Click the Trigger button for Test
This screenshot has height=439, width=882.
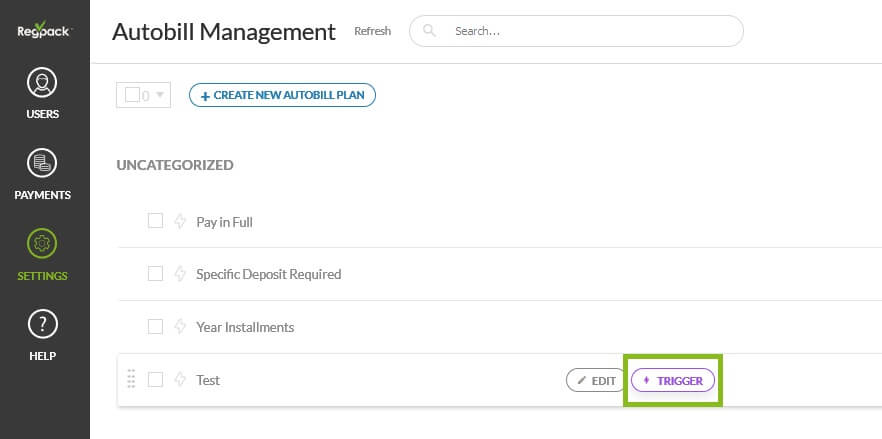click(673, 380)
